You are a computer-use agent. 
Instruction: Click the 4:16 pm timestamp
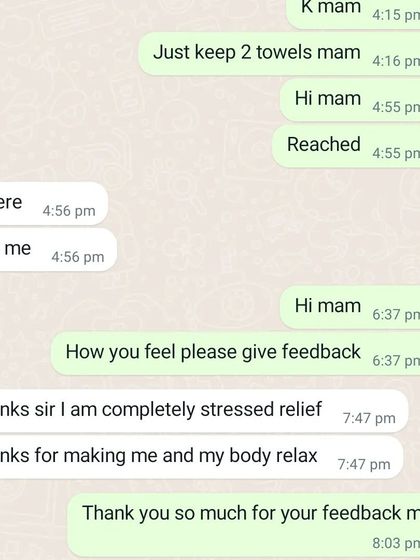pyautogui.click(x=396, y=61)
